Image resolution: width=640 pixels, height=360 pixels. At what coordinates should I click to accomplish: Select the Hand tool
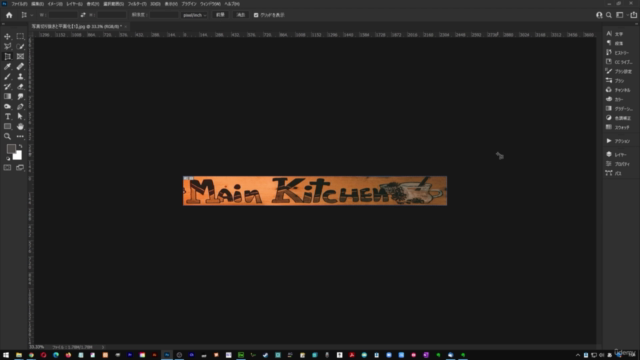point(20,127)
